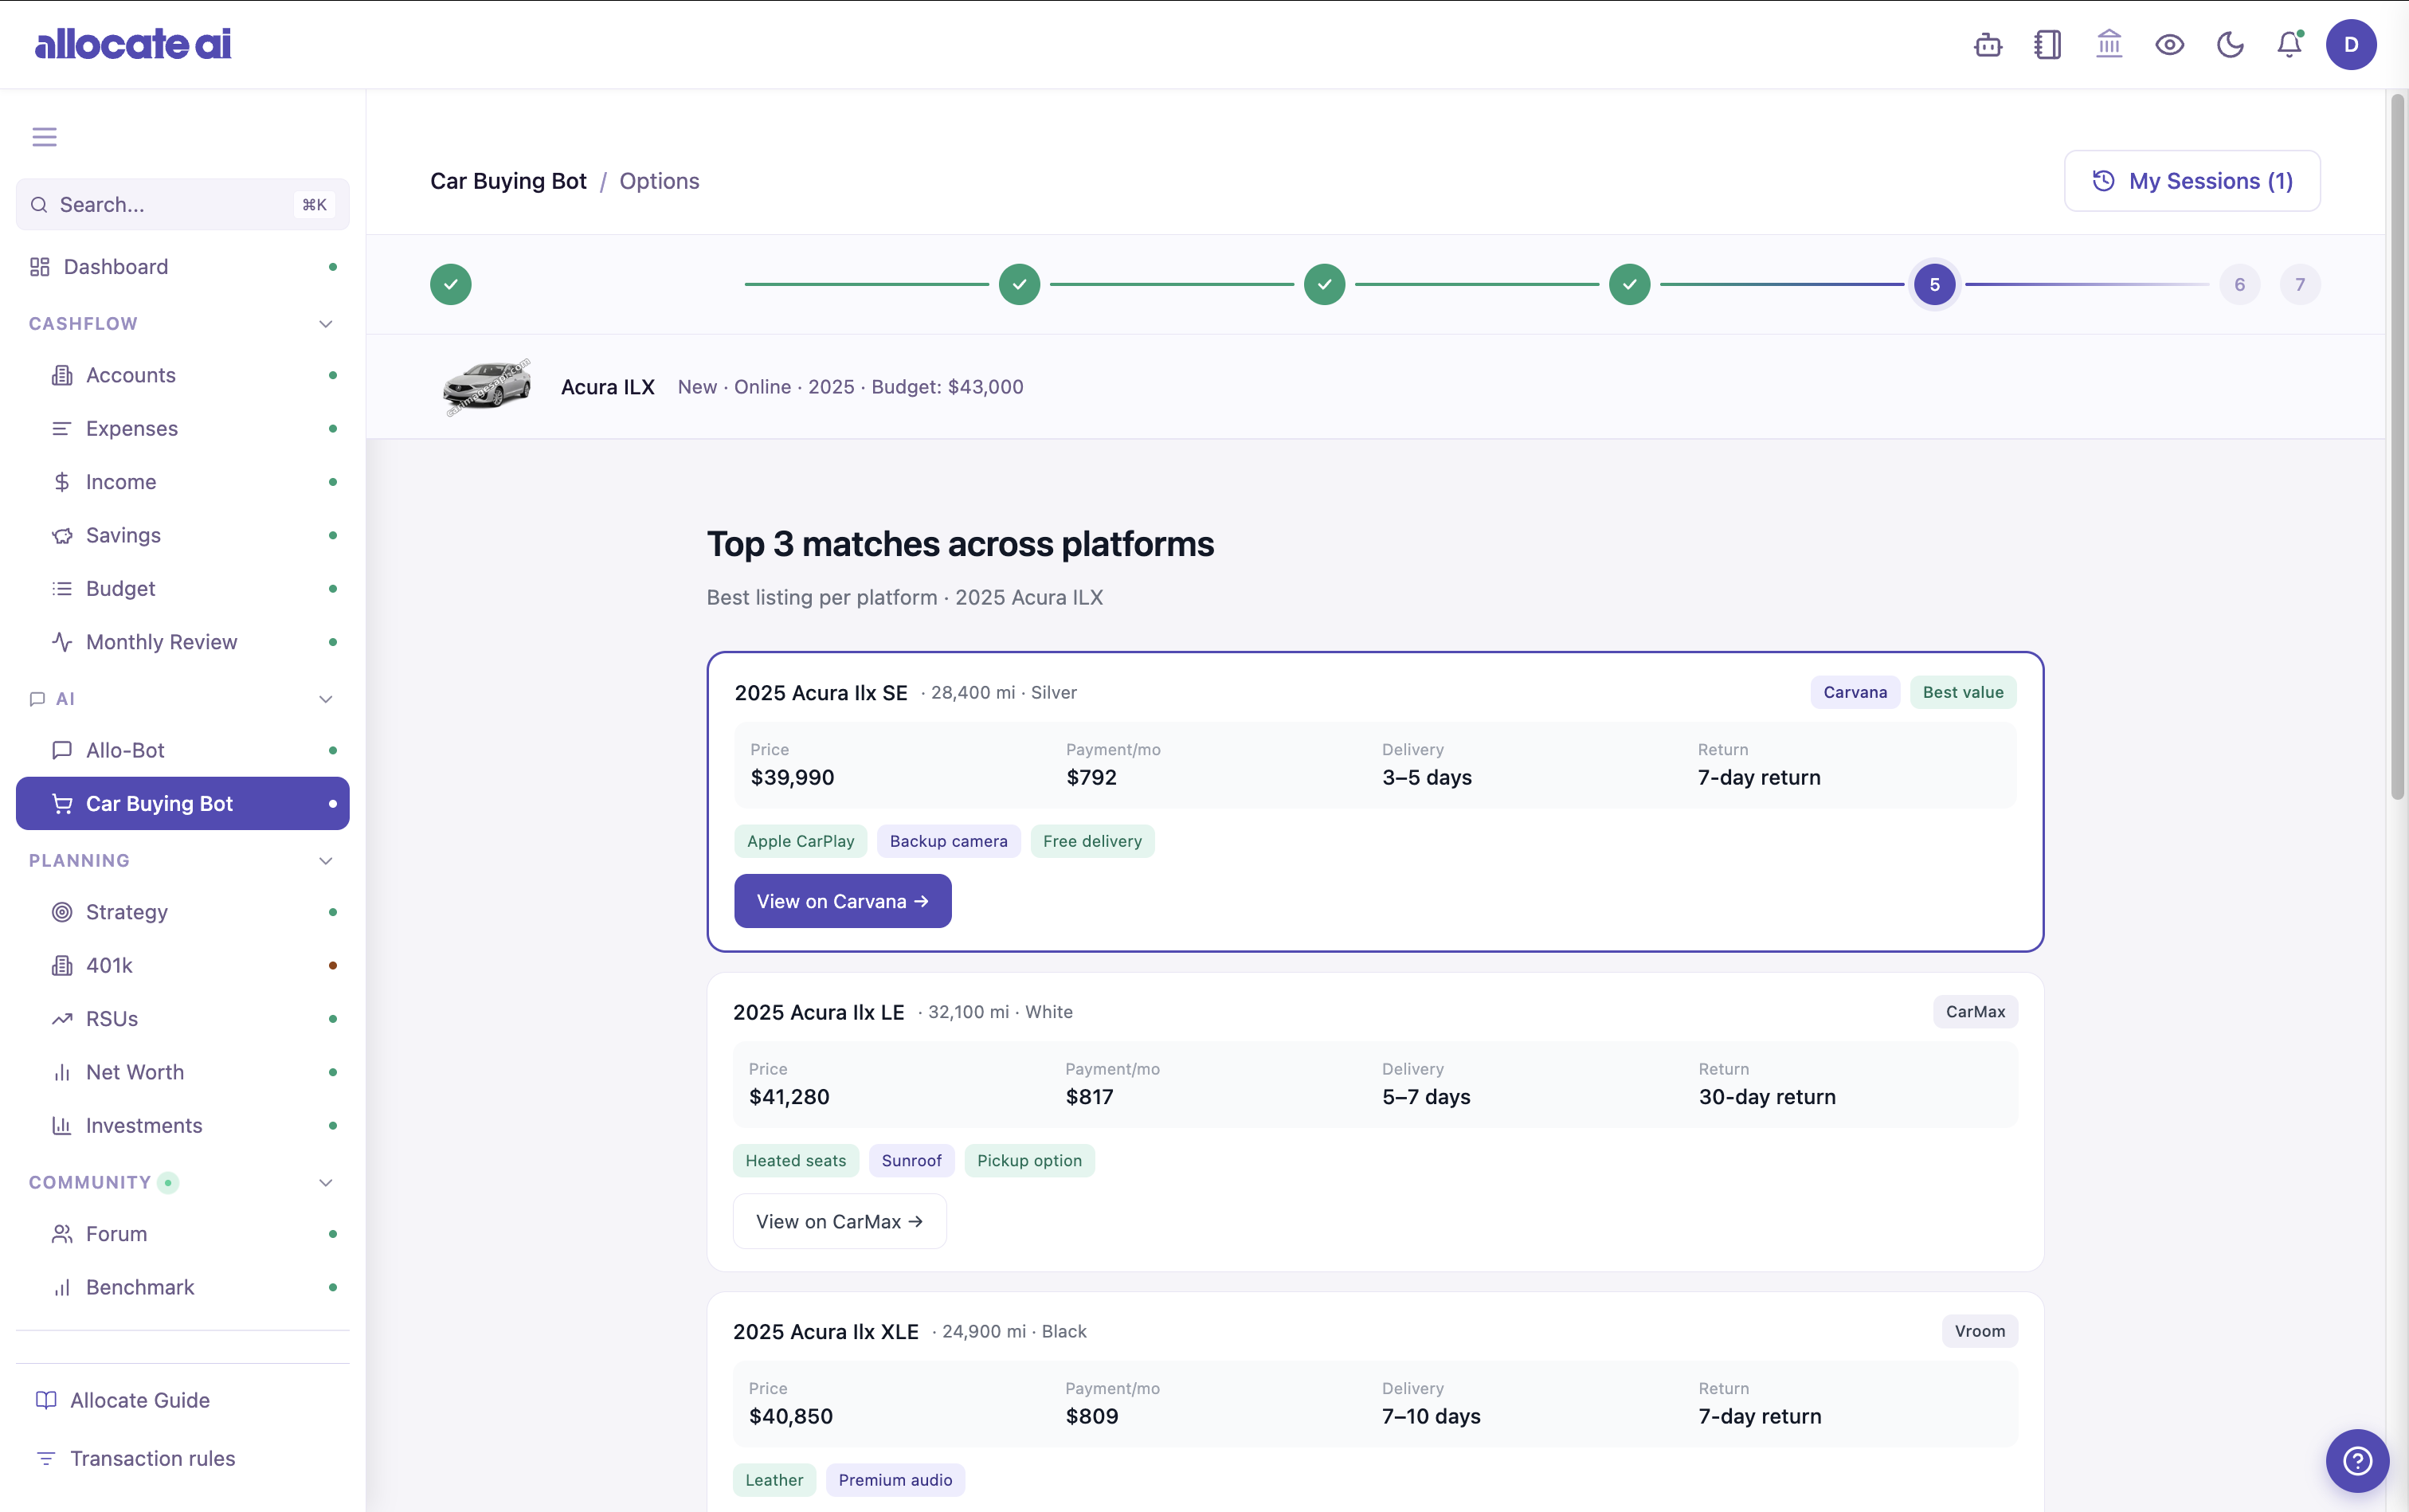Click the Net Worth bar chart icon

62,1072
